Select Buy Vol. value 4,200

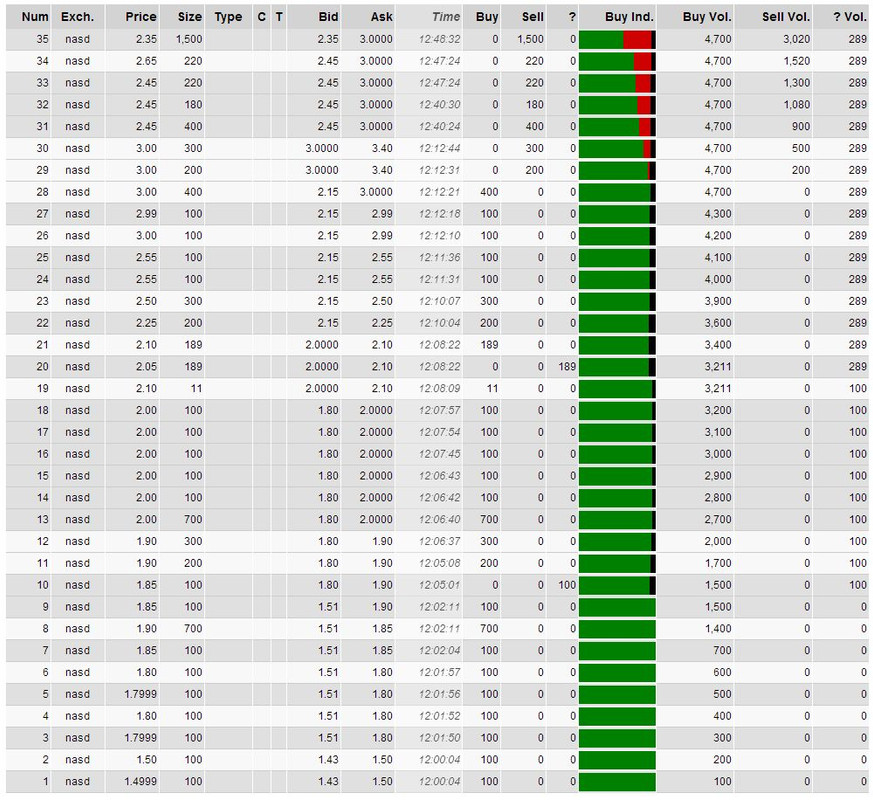pyautogui.click(x=718, y=236)
